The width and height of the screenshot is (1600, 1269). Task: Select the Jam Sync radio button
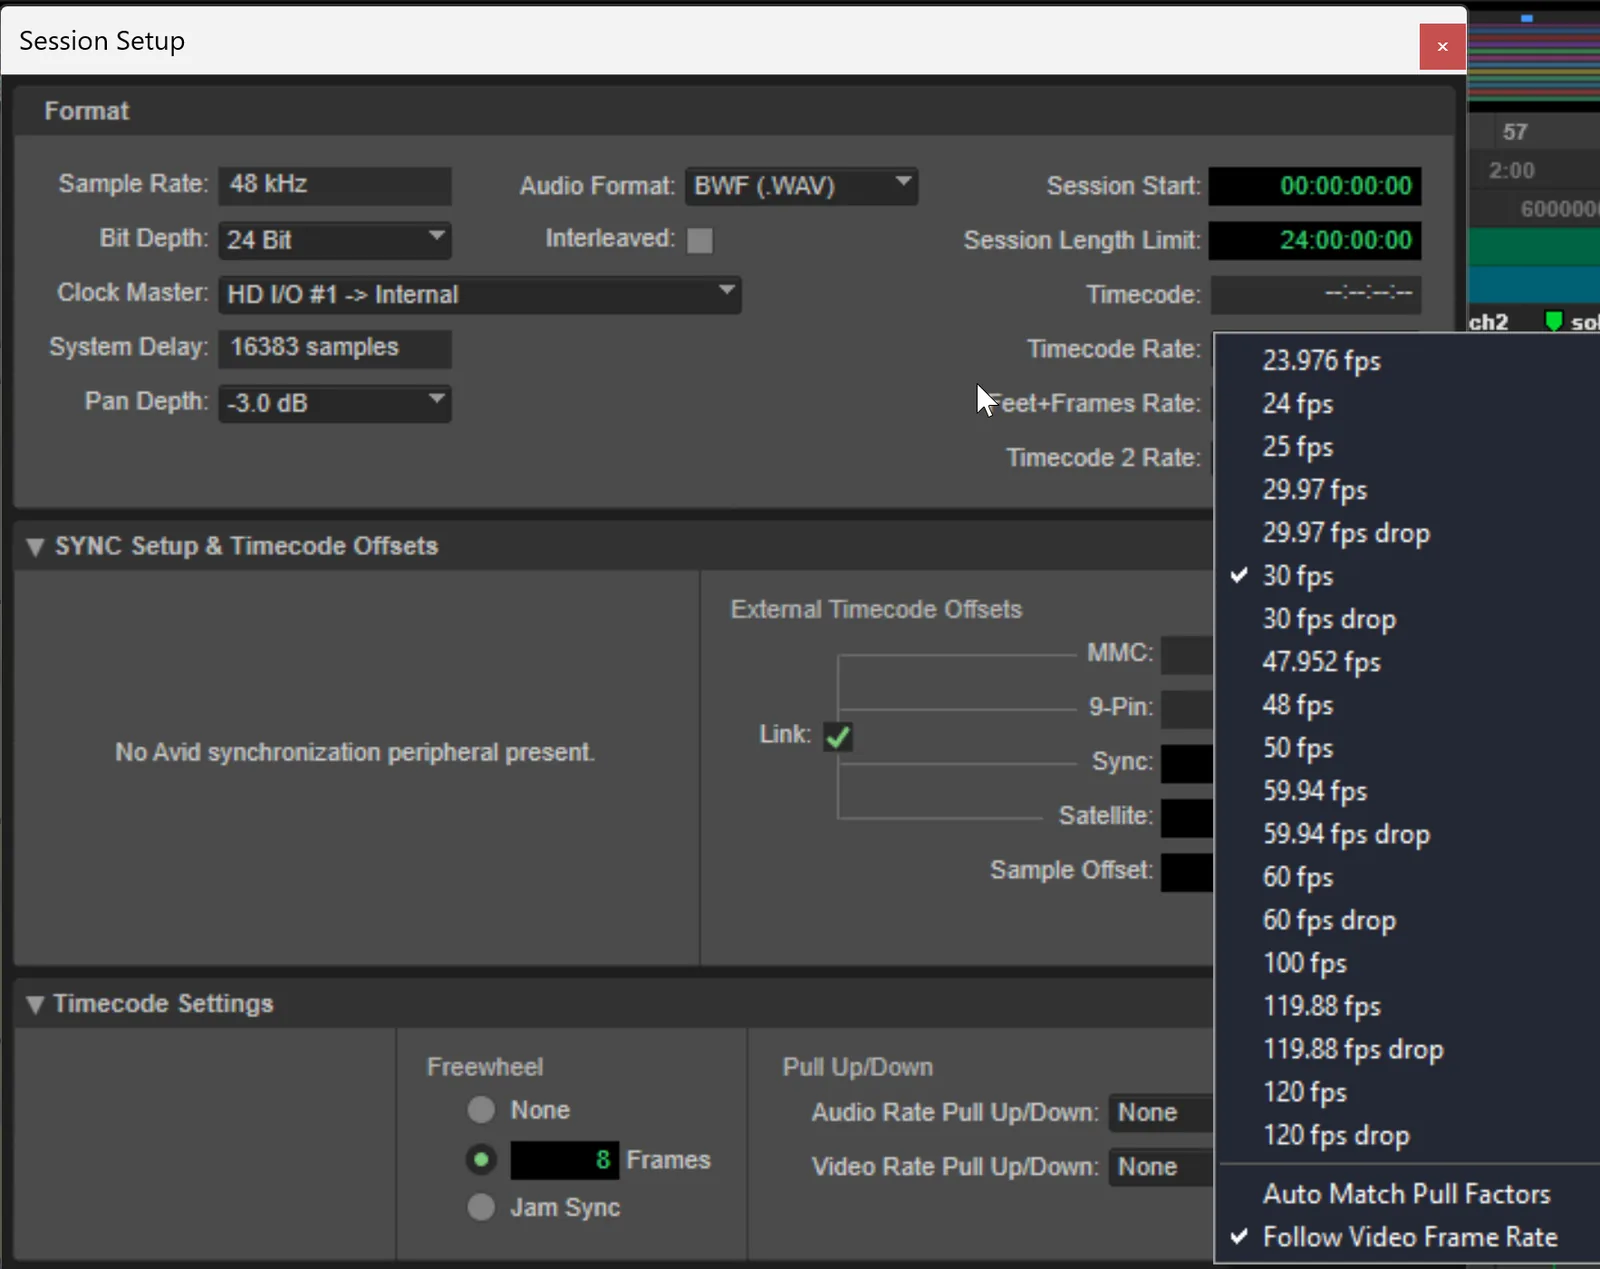tap(481, 1207)
